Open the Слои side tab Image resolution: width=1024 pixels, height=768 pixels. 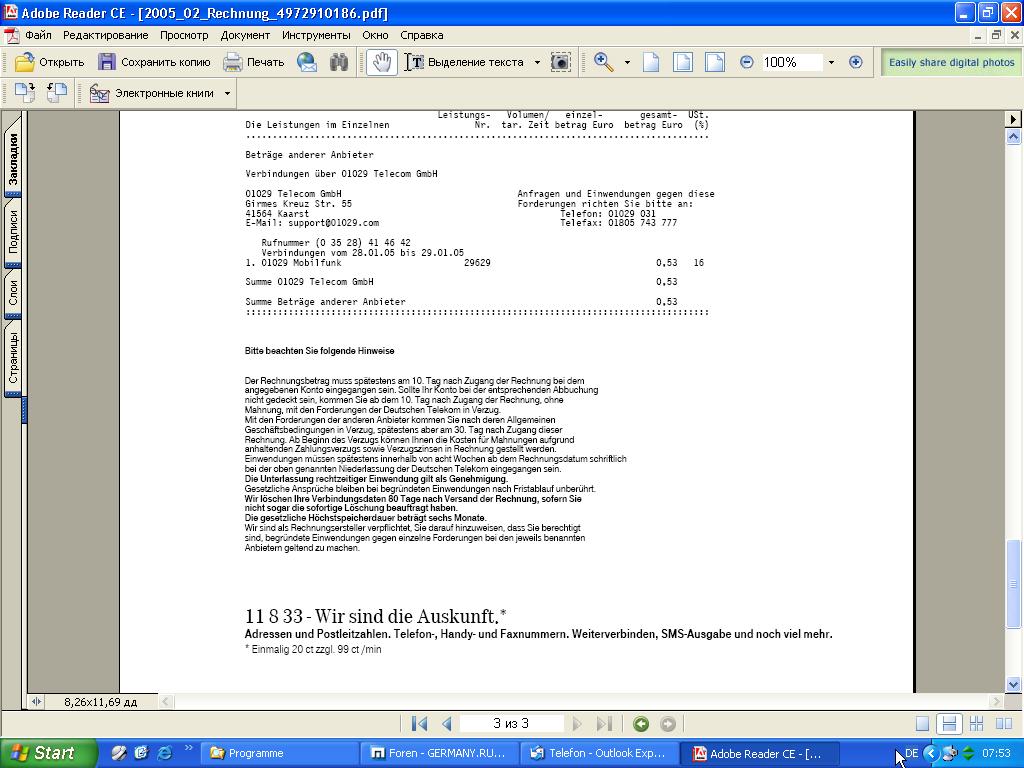click(13, 293)
